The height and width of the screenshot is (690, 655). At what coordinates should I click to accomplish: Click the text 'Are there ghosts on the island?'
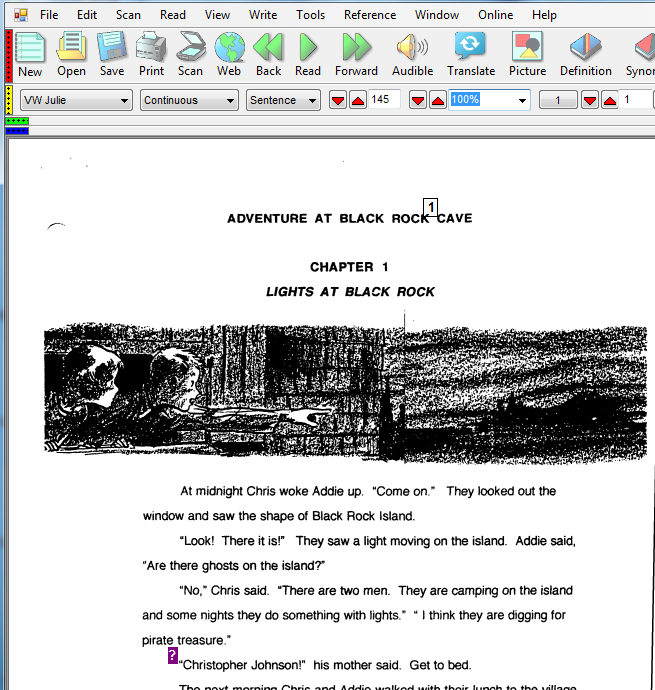(x=233, y=565)
